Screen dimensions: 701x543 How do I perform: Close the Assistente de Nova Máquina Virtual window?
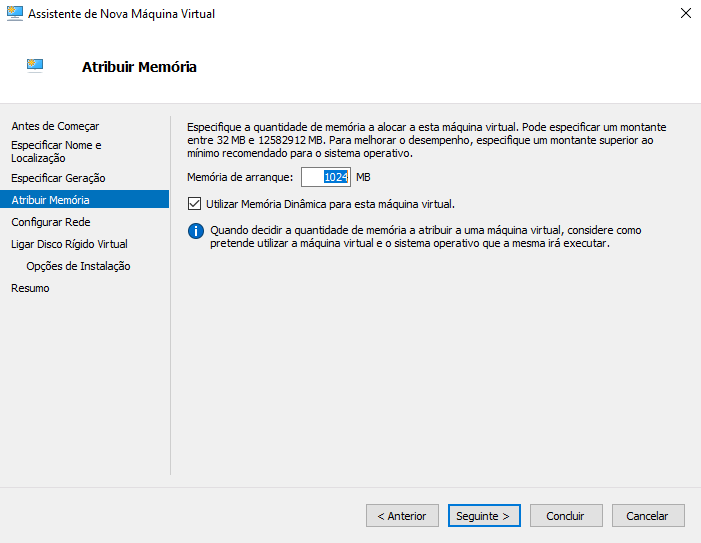tap(685, 14)
